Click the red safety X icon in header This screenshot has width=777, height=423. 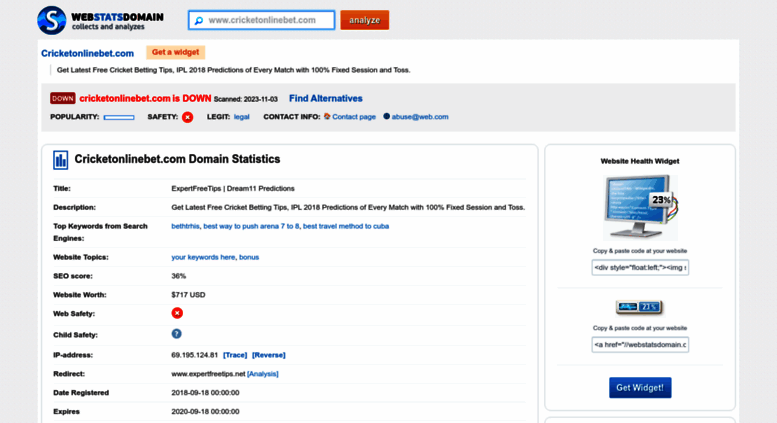click(x=187, y=117)
